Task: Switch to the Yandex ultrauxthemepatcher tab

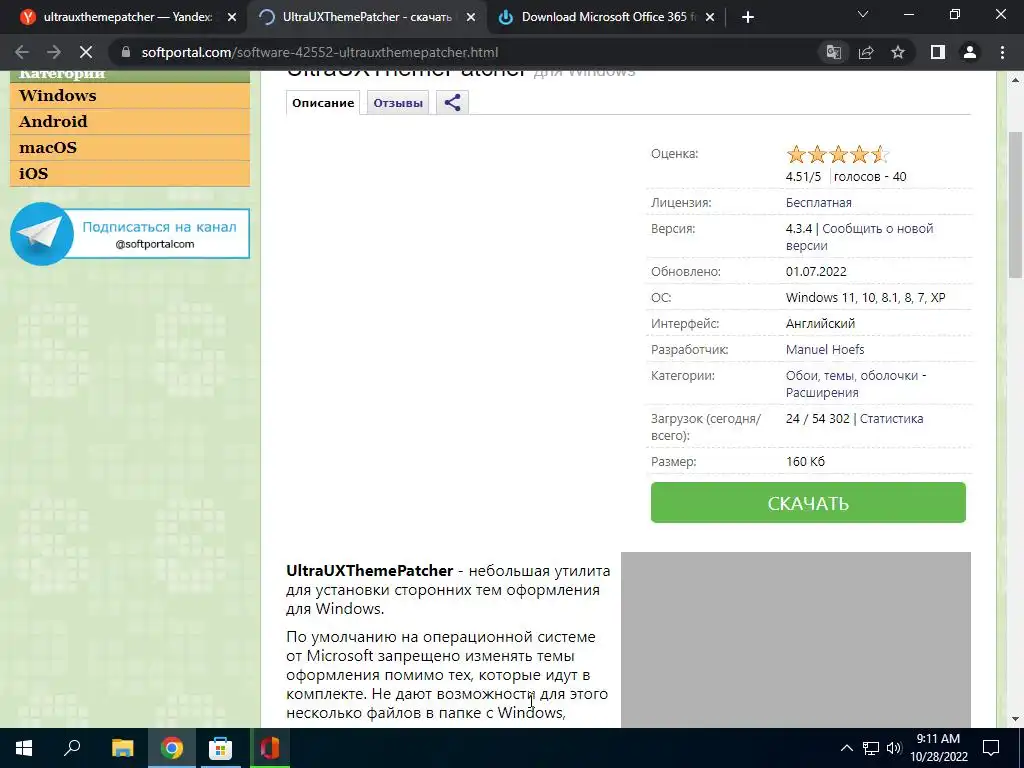Action: tap(127, 17)
